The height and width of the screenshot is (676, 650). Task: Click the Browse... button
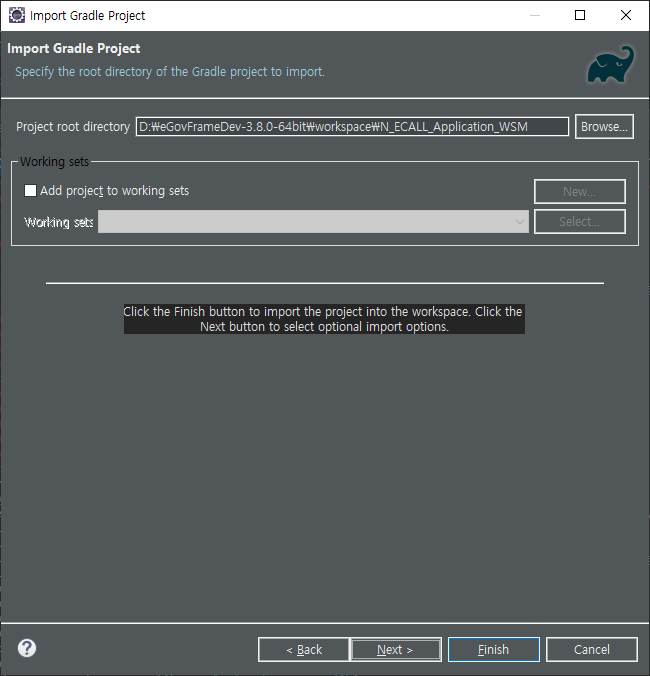pos(604,127)
